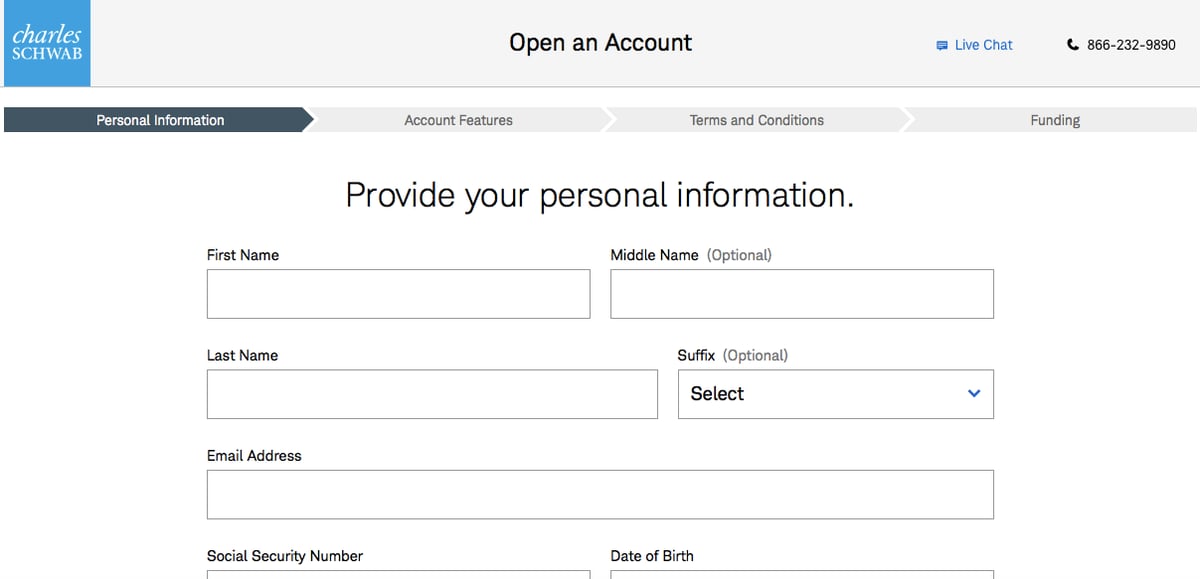Open the Live Chat link
1200x579 pixels.
(983, 45)
